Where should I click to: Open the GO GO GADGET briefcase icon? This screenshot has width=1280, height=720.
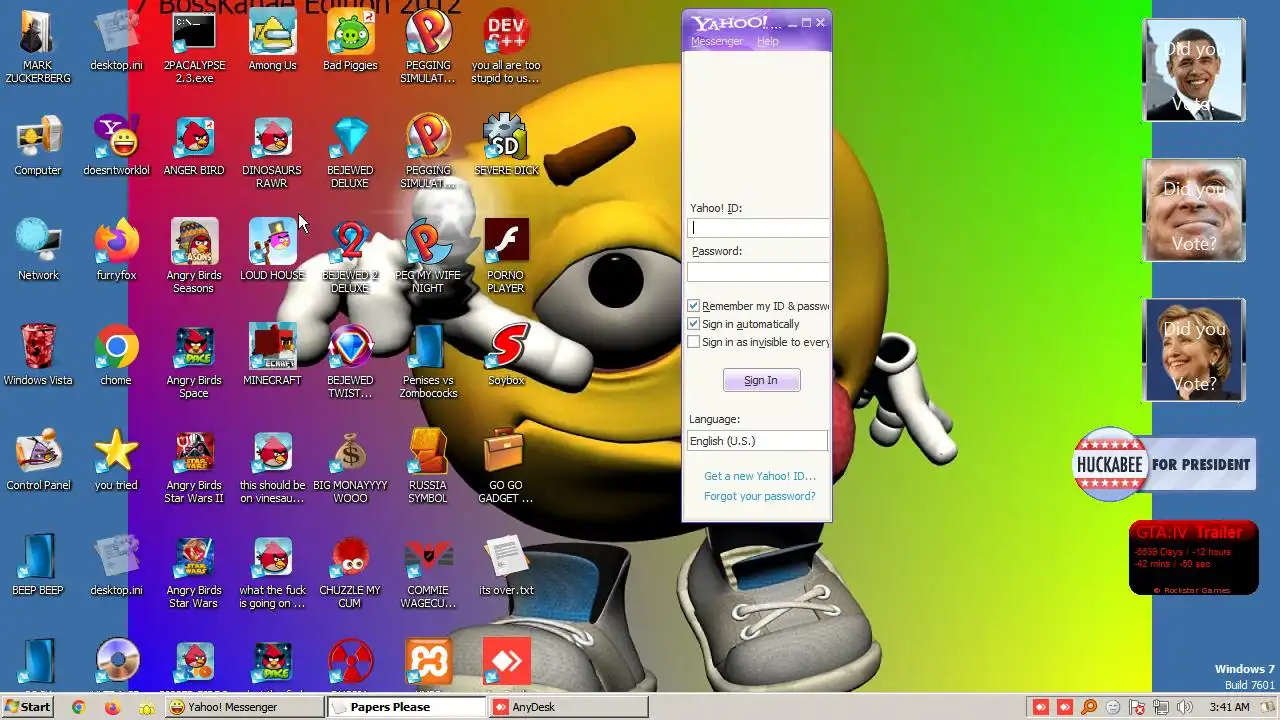point(506,467)
